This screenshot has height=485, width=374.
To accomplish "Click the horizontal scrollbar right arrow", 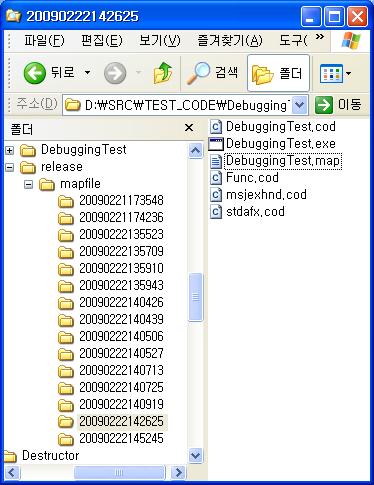I will pyautogui.click(x=179, y=472).
